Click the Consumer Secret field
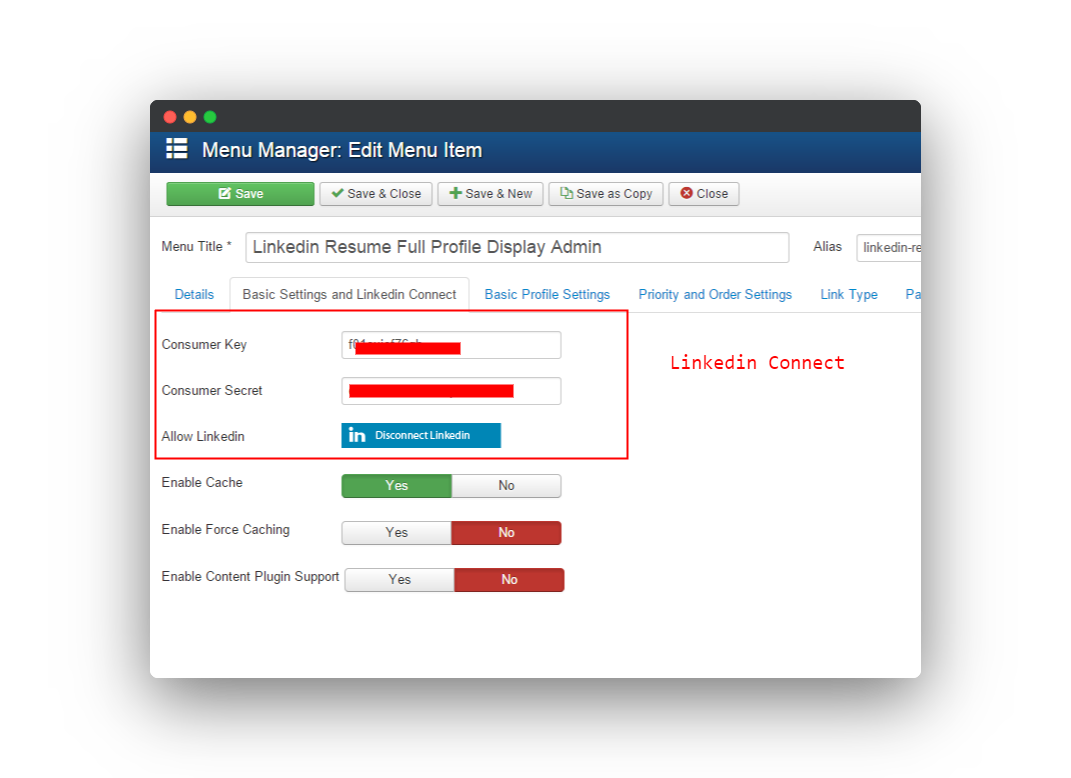 pyautogui.click(x=451, y=391)
